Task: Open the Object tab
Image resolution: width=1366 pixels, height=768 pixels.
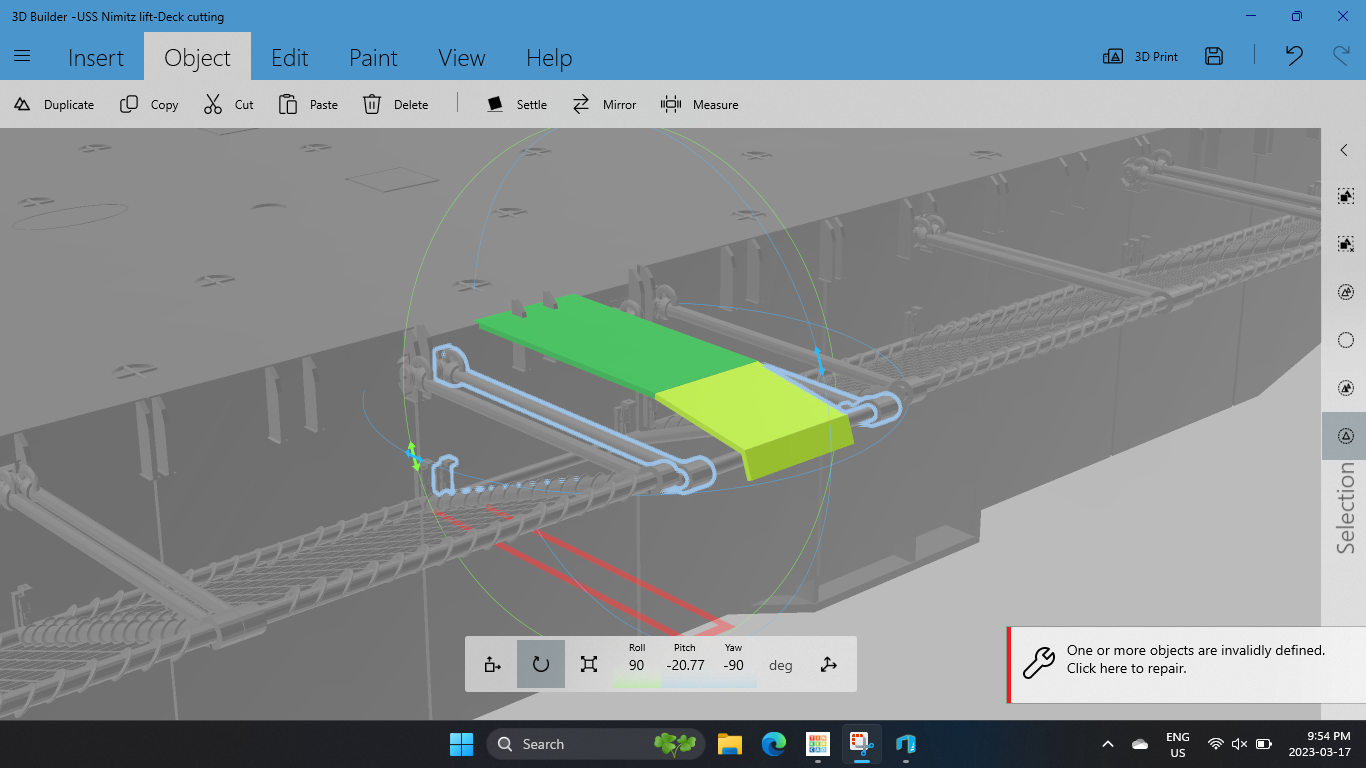Action: click(x=197, y=58)
